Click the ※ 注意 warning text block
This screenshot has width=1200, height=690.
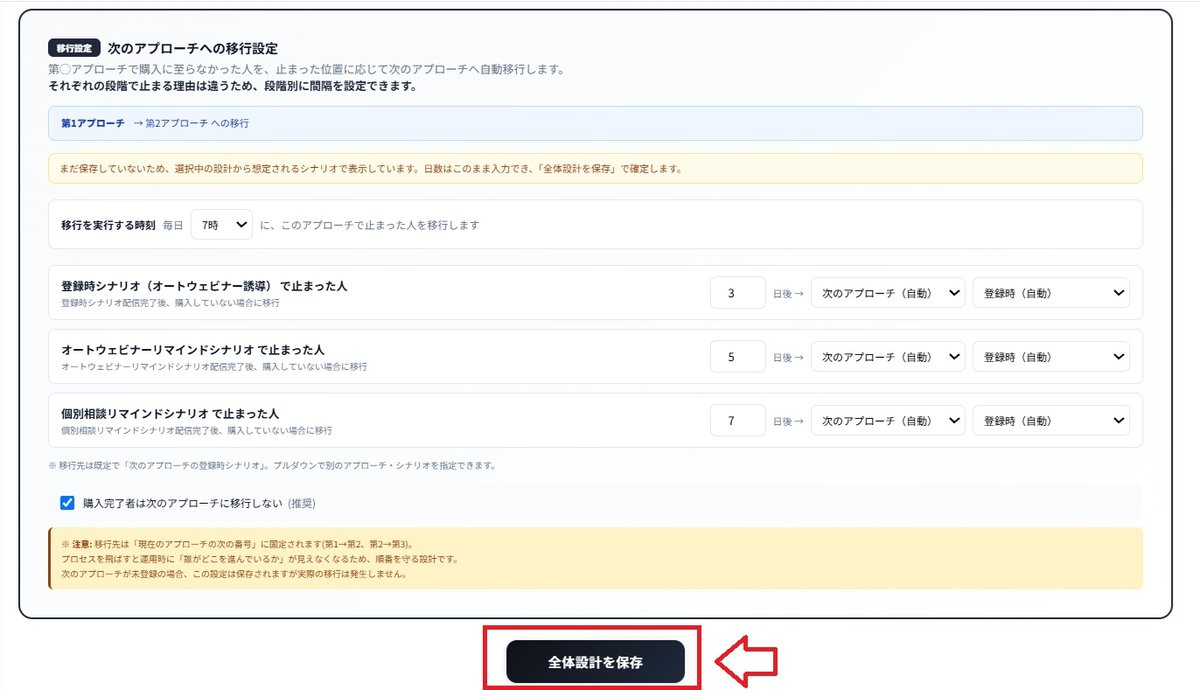coord(595,558)
